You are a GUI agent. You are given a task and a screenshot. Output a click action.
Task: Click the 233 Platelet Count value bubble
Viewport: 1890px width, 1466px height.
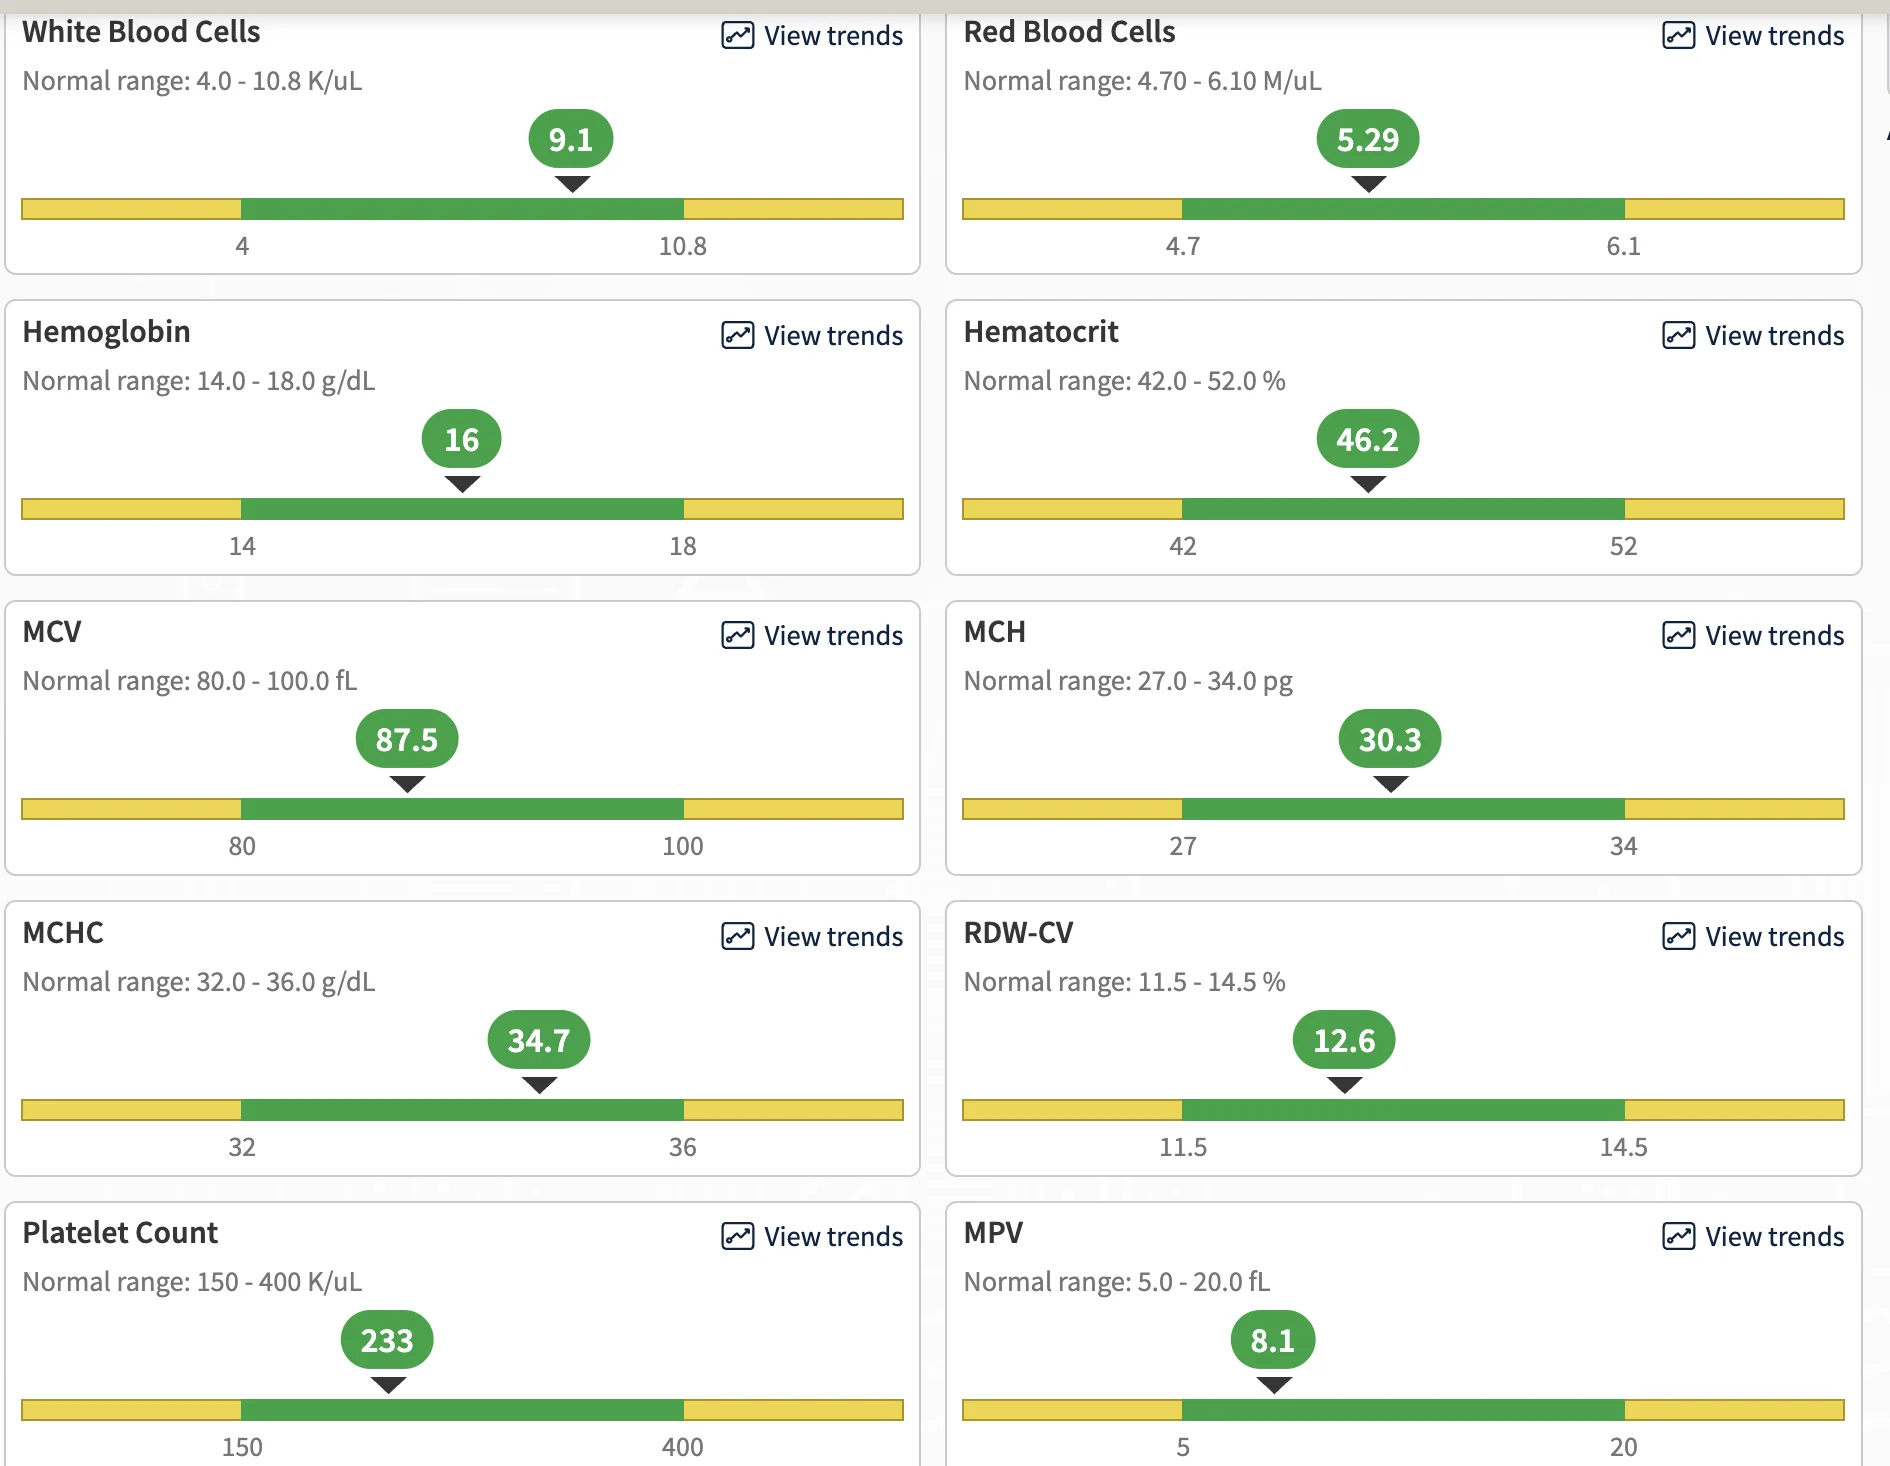click(x=387, y=1340)
